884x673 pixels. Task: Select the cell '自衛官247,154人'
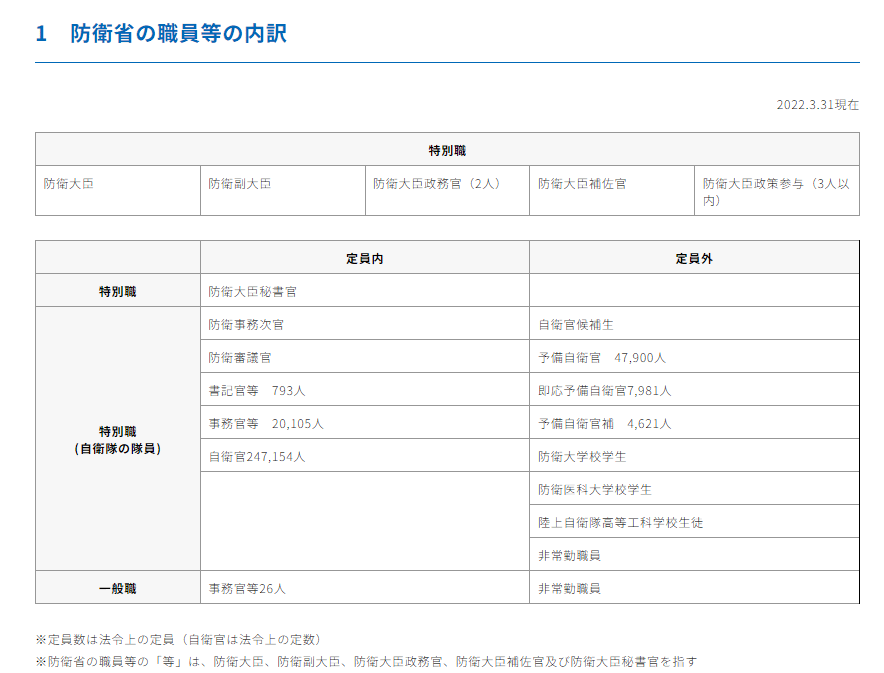coord(365,456)
